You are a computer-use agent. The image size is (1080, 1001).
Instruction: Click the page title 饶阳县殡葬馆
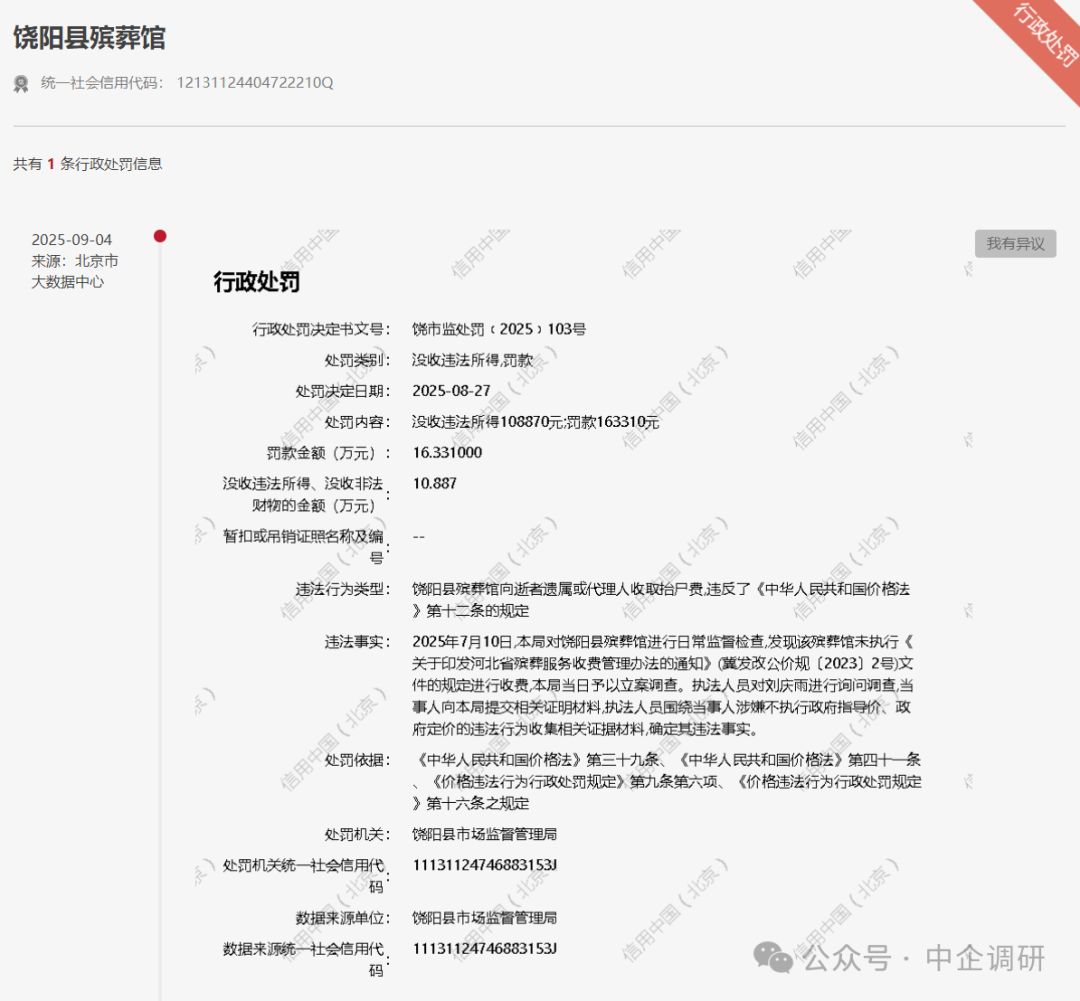(x=89, y=38)
